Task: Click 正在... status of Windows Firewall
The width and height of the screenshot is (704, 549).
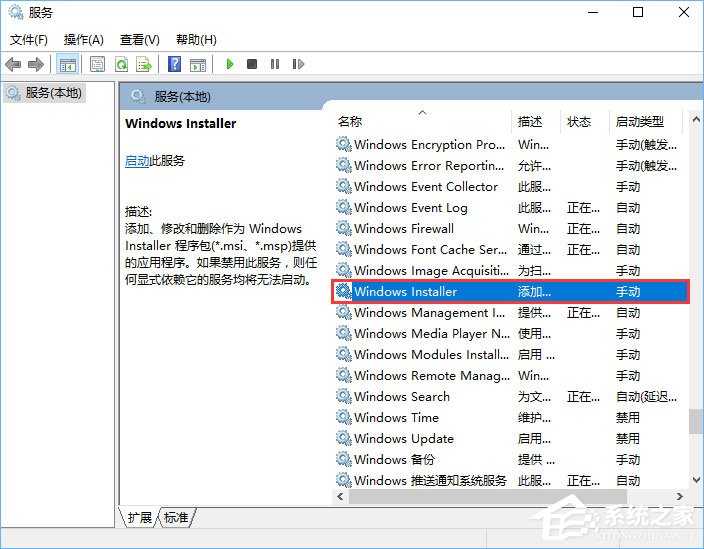Action: point(583,228)
